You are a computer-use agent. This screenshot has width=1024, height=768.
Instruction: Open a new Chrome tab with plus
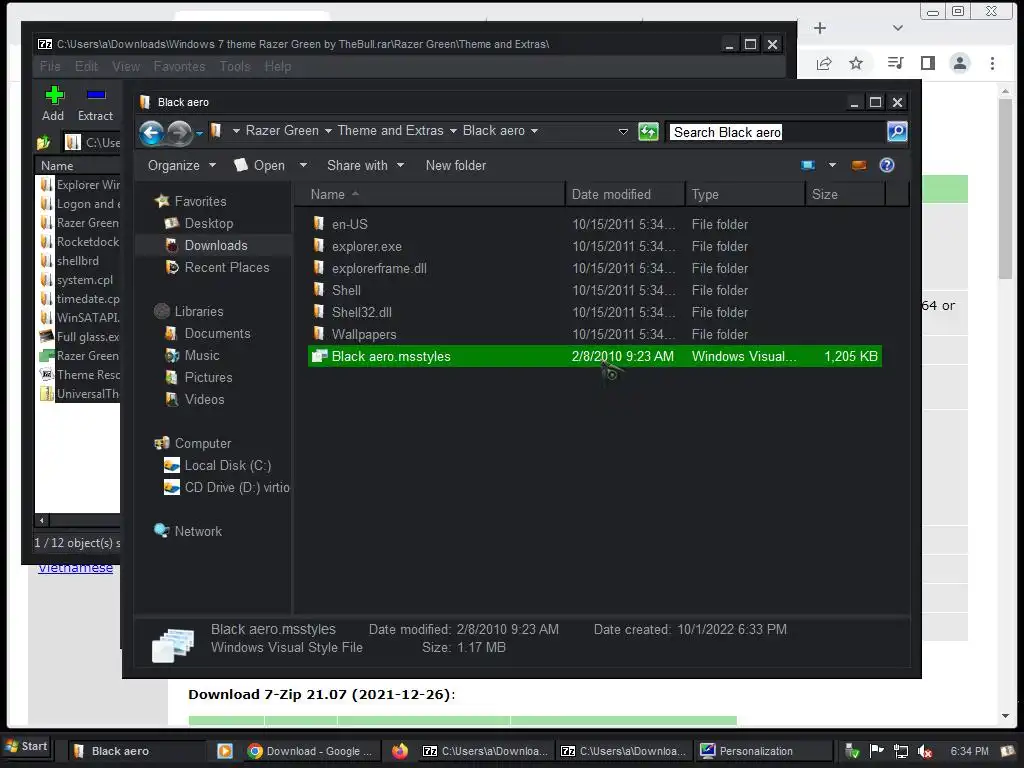(x=820, y=28)
